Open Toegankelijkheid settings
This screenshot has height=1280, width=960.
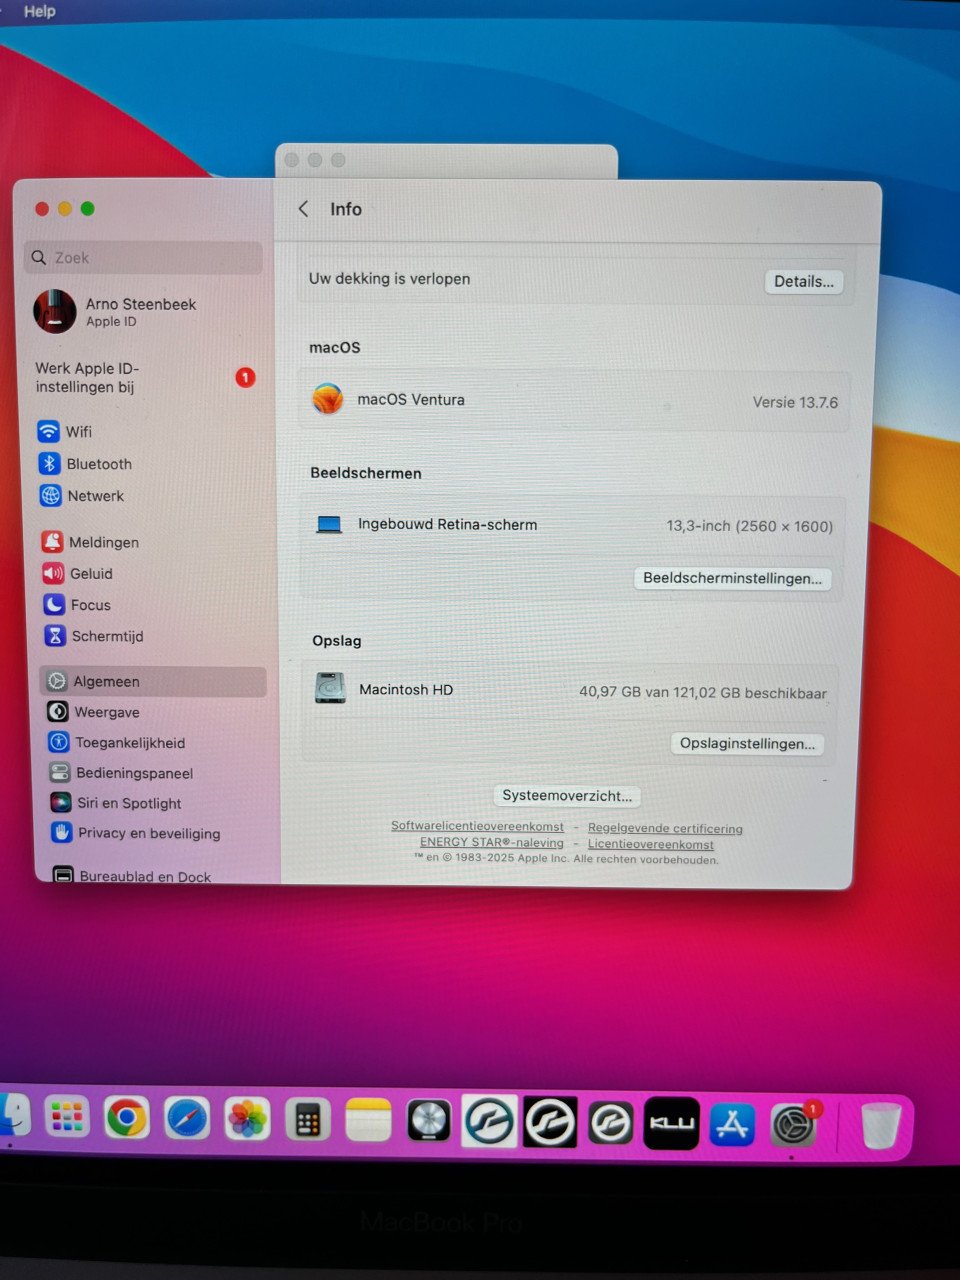tap(117, 743)
